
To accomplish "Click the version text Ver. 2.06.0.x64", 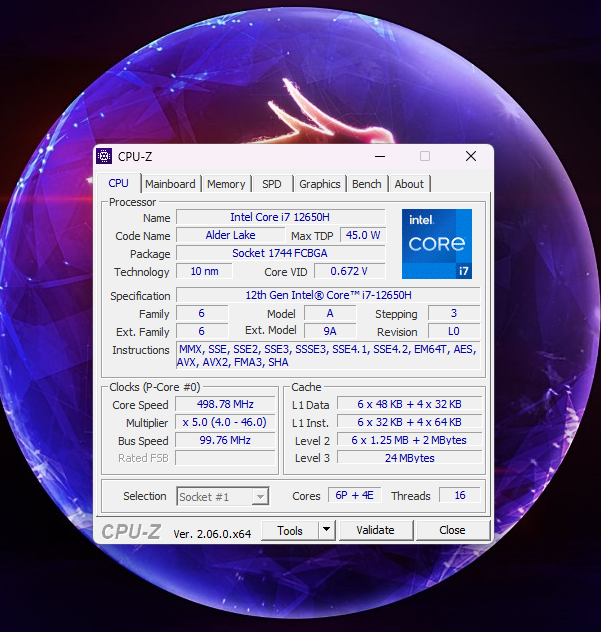I will (212, 534).
